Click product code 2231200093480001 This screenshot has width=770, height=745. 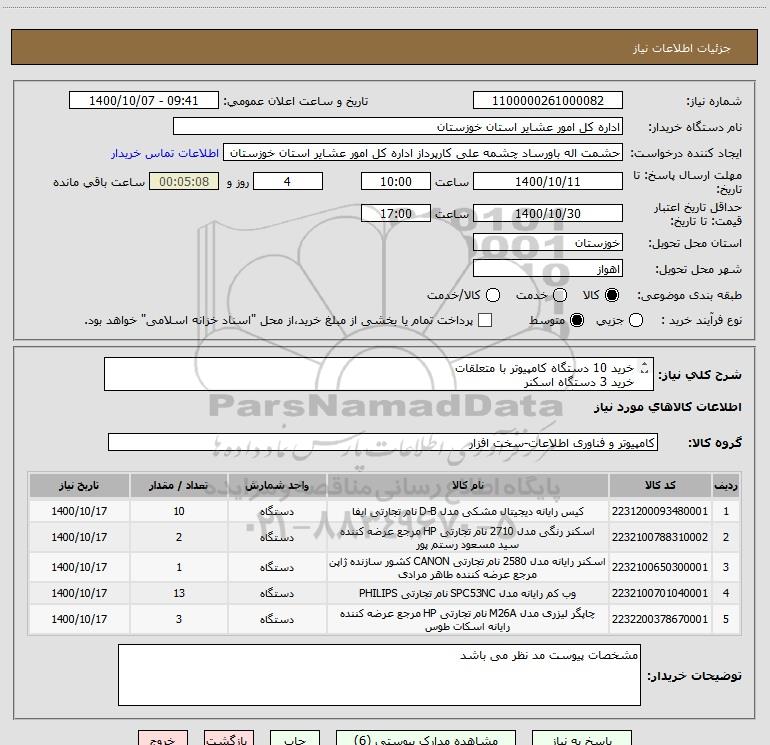[660, 511]
